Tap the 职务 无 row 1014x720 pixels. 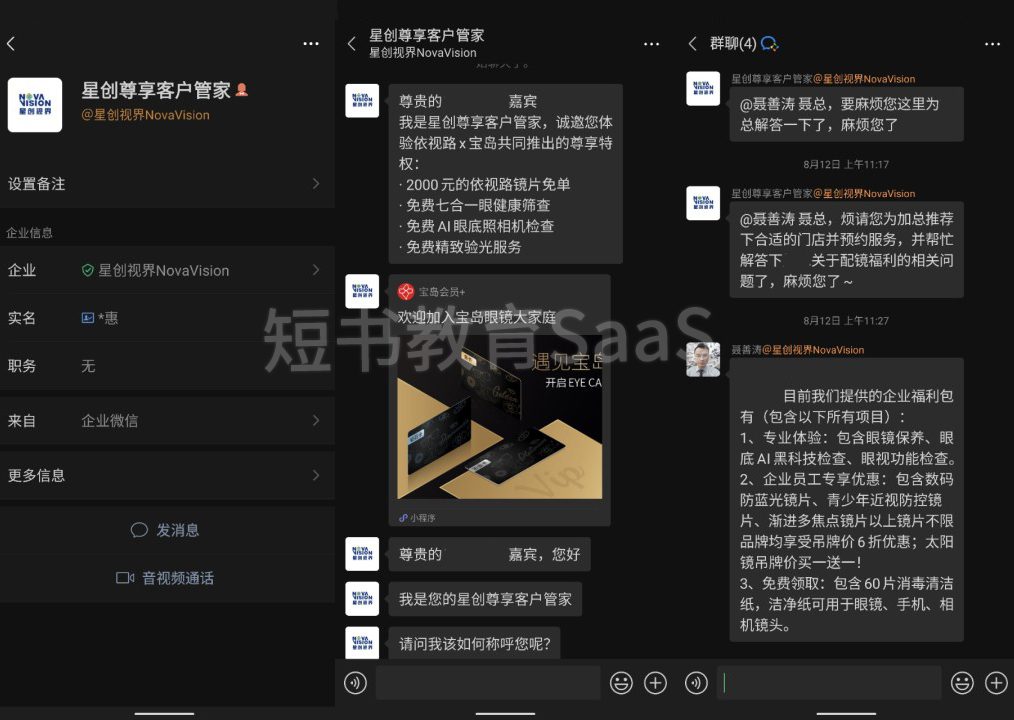pyautogui.click(x=167, y=365)
